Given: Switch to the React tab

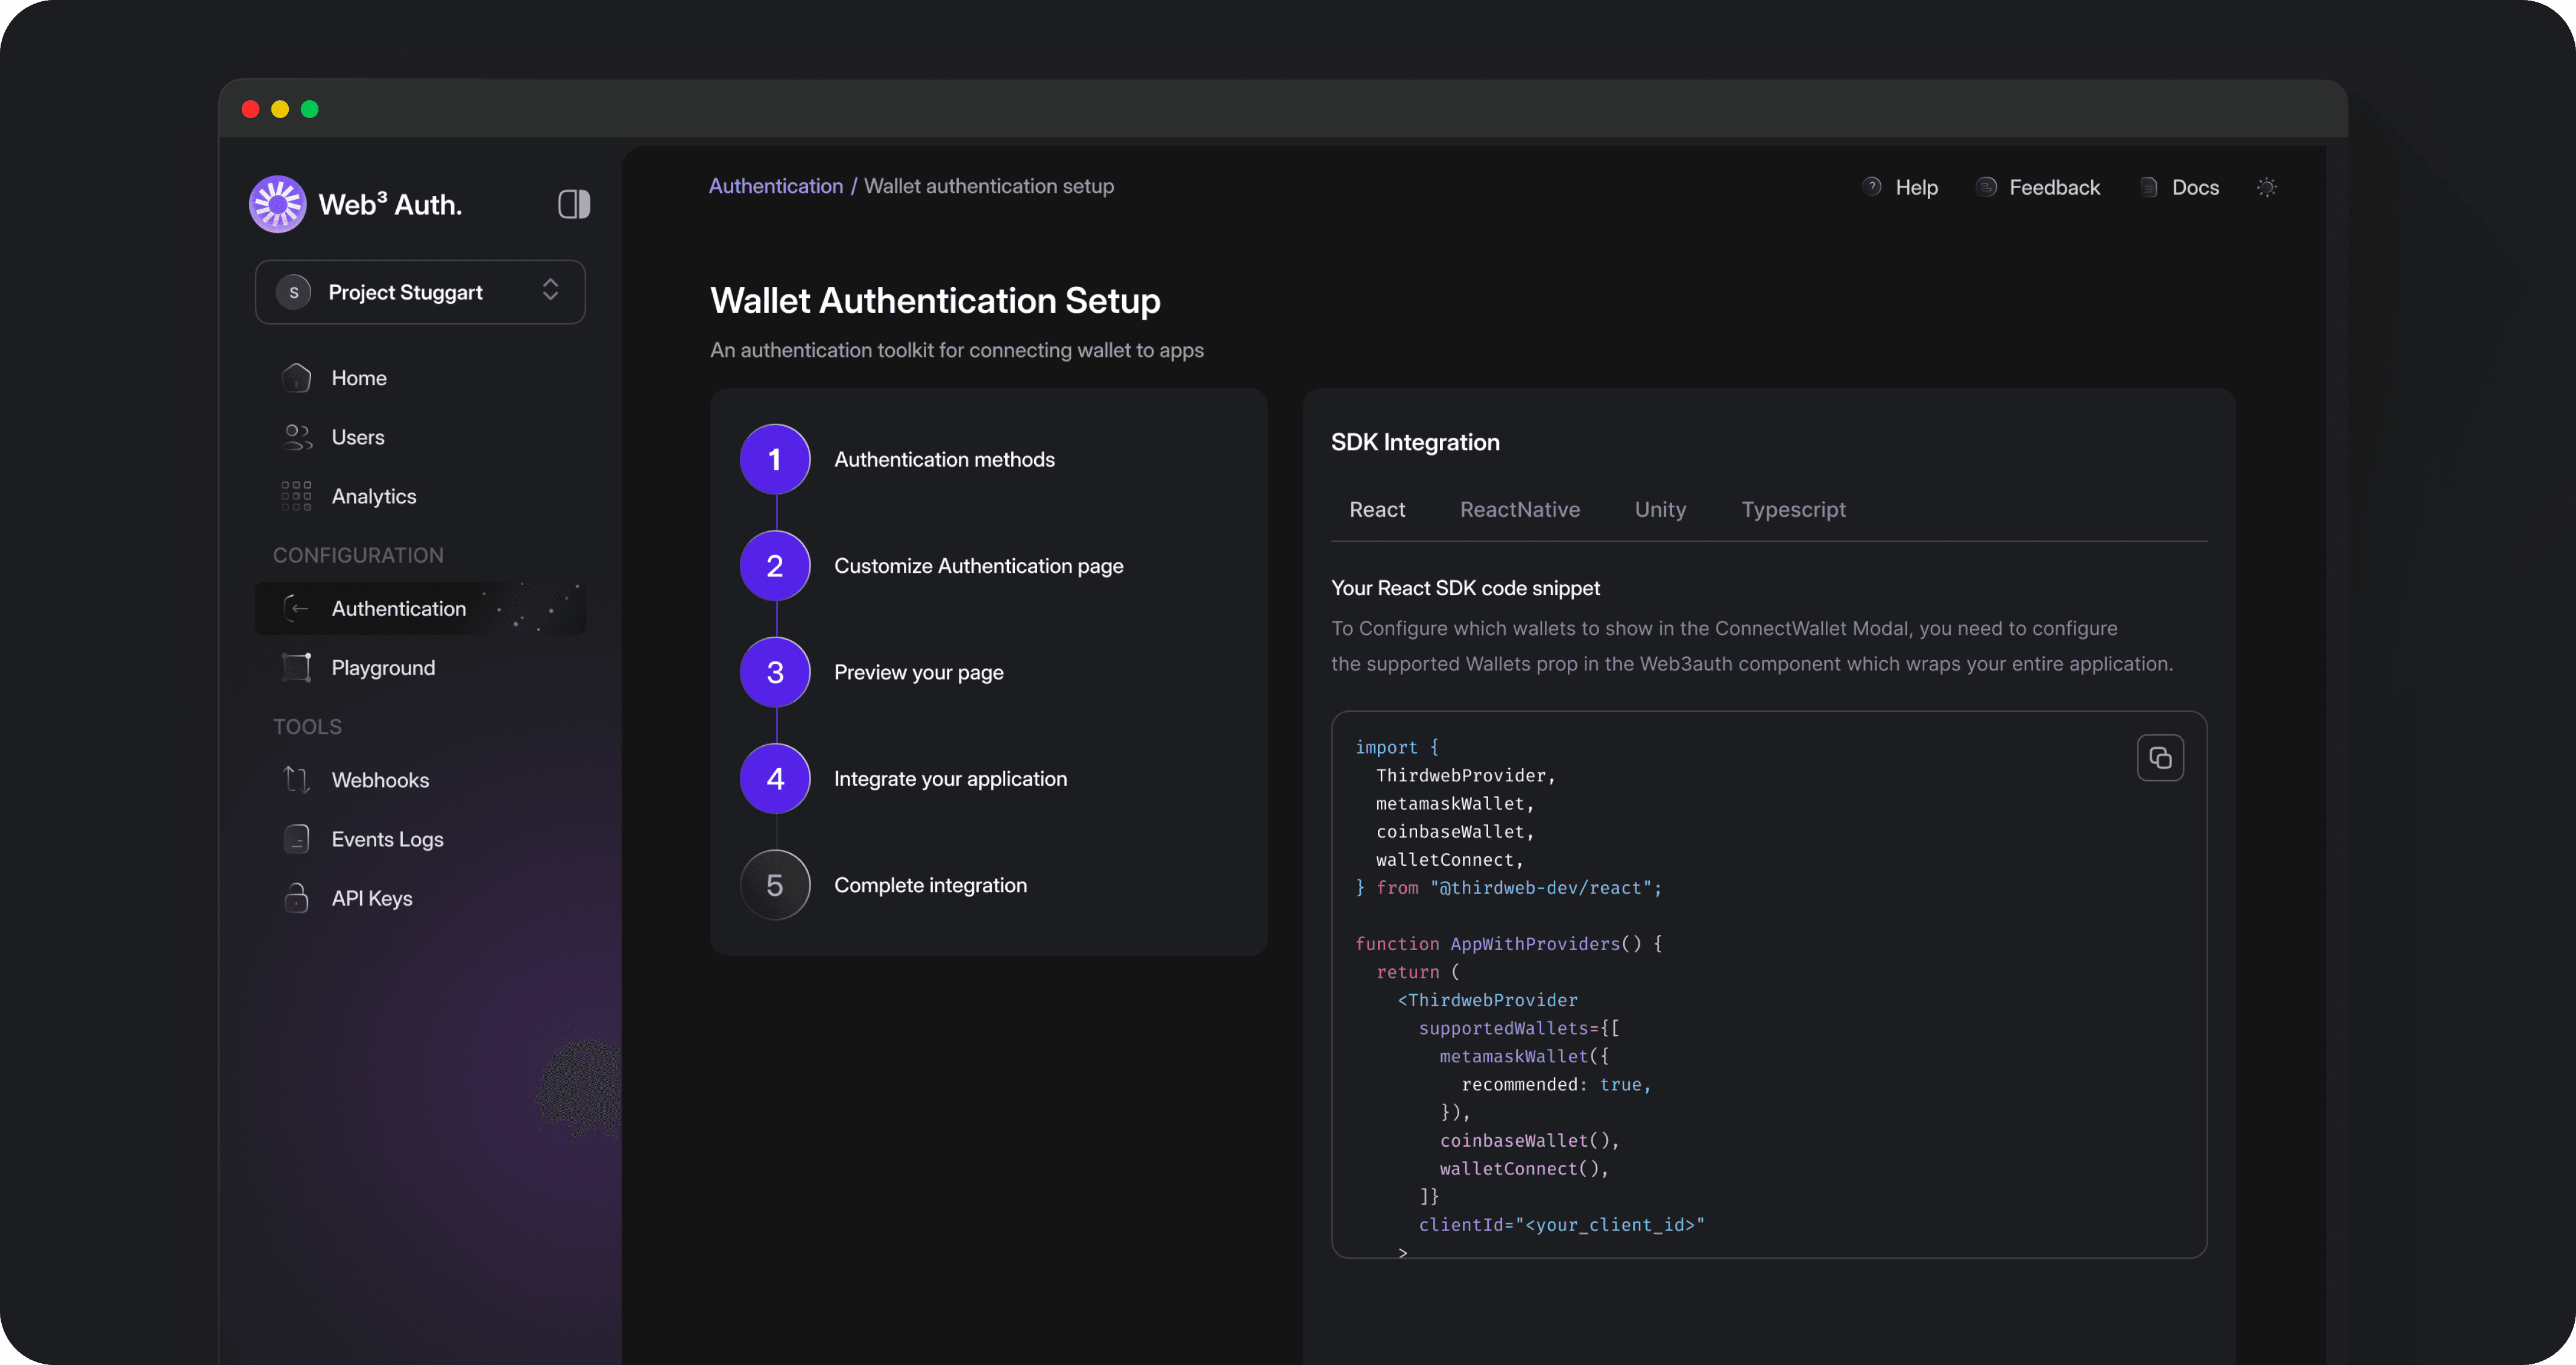Looking at the screenshot, I should click(1377, 509).
